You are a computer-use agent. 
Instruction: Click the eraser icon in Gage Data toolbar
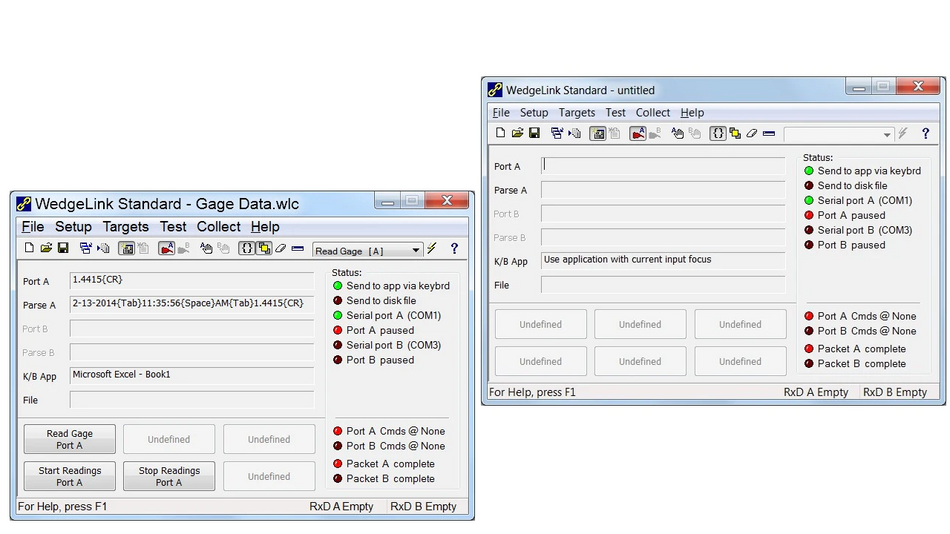281,249
